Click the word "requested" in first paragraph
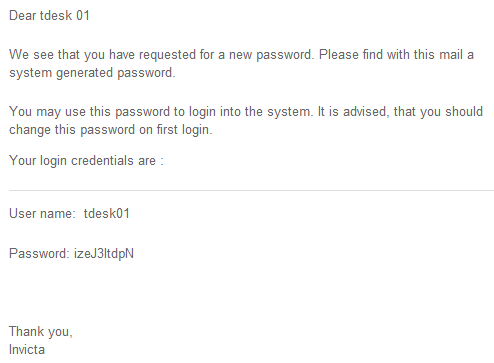This screenshot has width=494, height=363. (167, 55)
